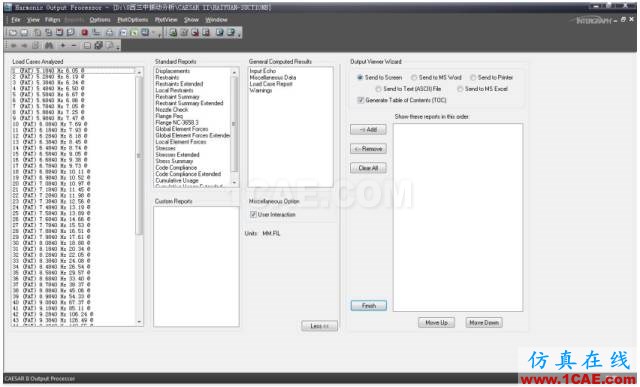This screenshot has width=640, height=387.
Task: Click the axis-shaped toolbar icon
Action: click(x=96, y=32)
